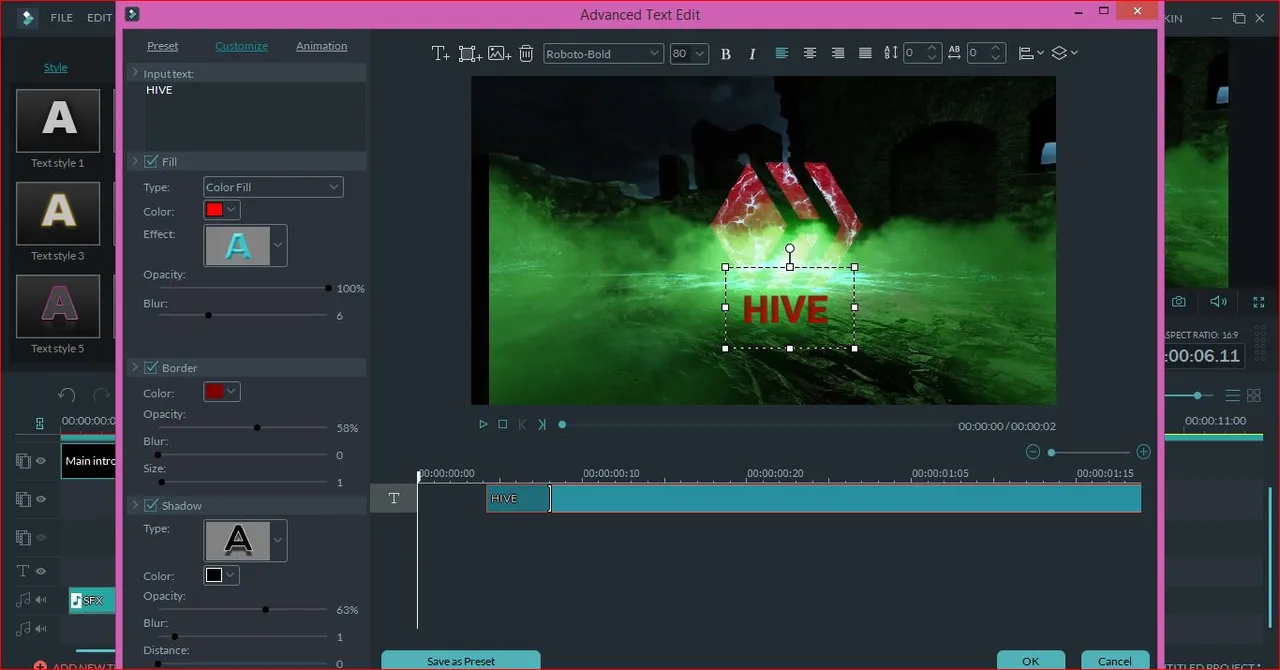This screenshot has width=1280, height=670.
Task: Toggle the Shadow checkbox
Action: pyautogui.click(x=151, y=506)
